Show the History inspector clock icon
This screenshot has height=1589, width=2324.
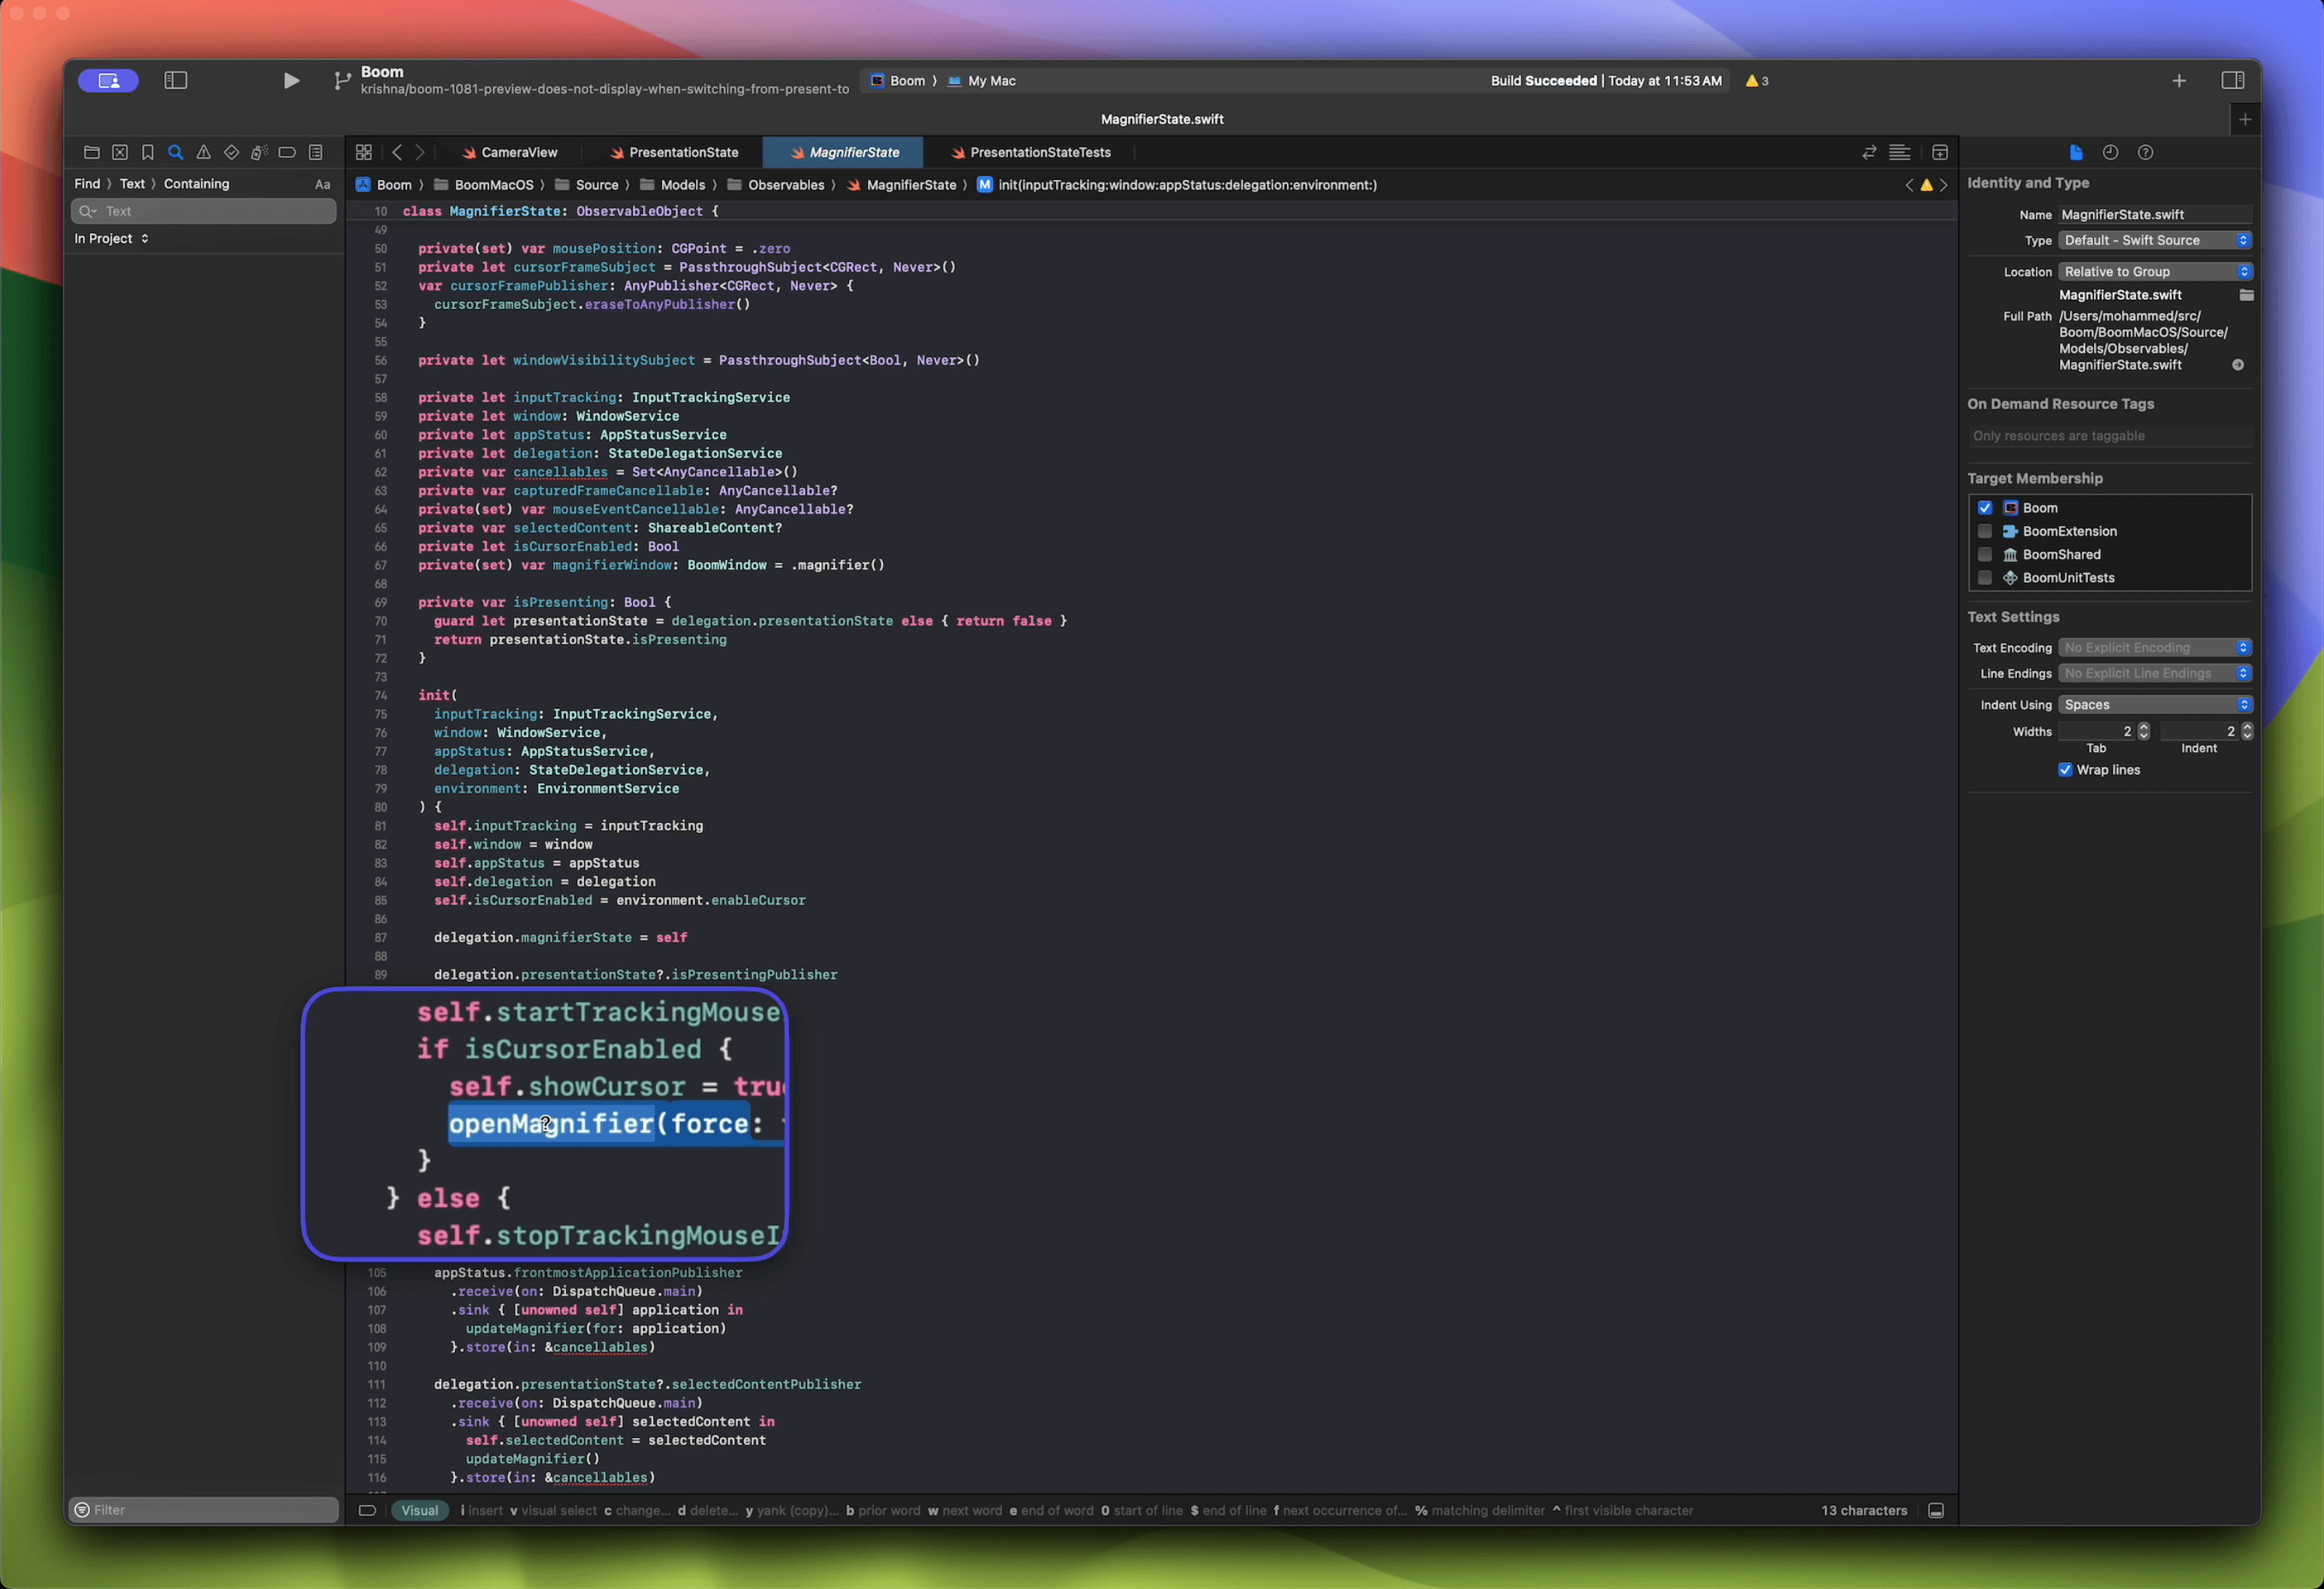2110,153
